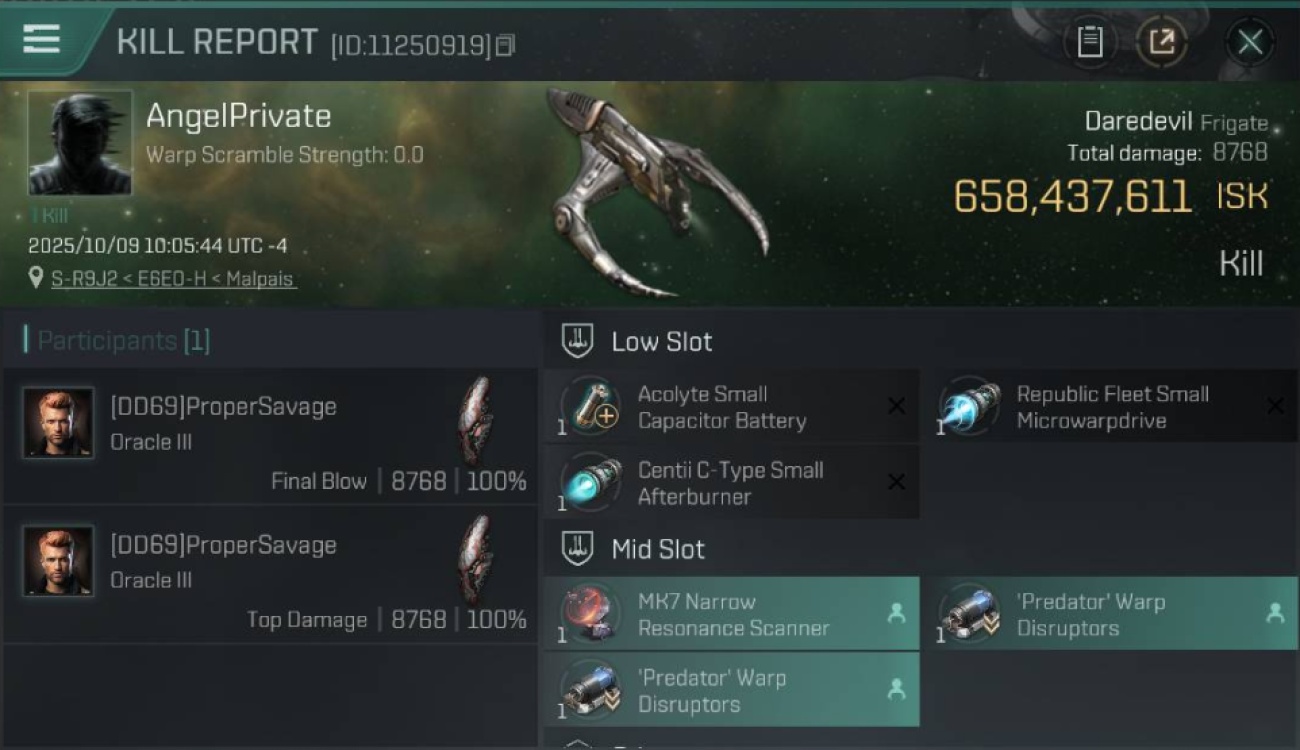Select Acolyte Small Capacitor Battery item

pos(731,407)
